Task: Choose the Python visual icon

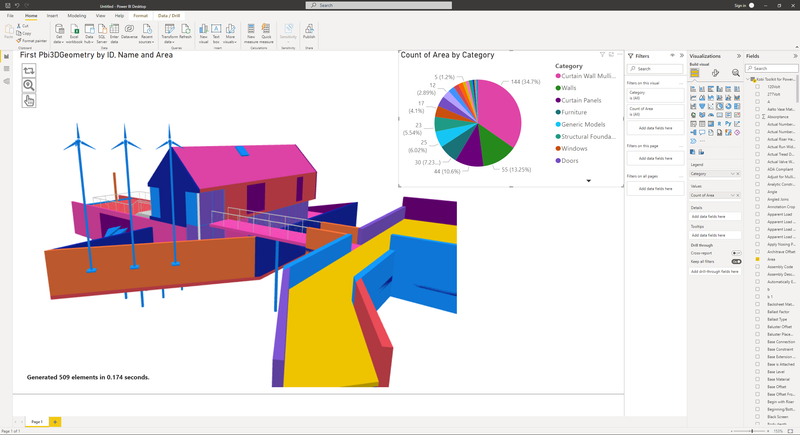Action: (x=728, y=123)
